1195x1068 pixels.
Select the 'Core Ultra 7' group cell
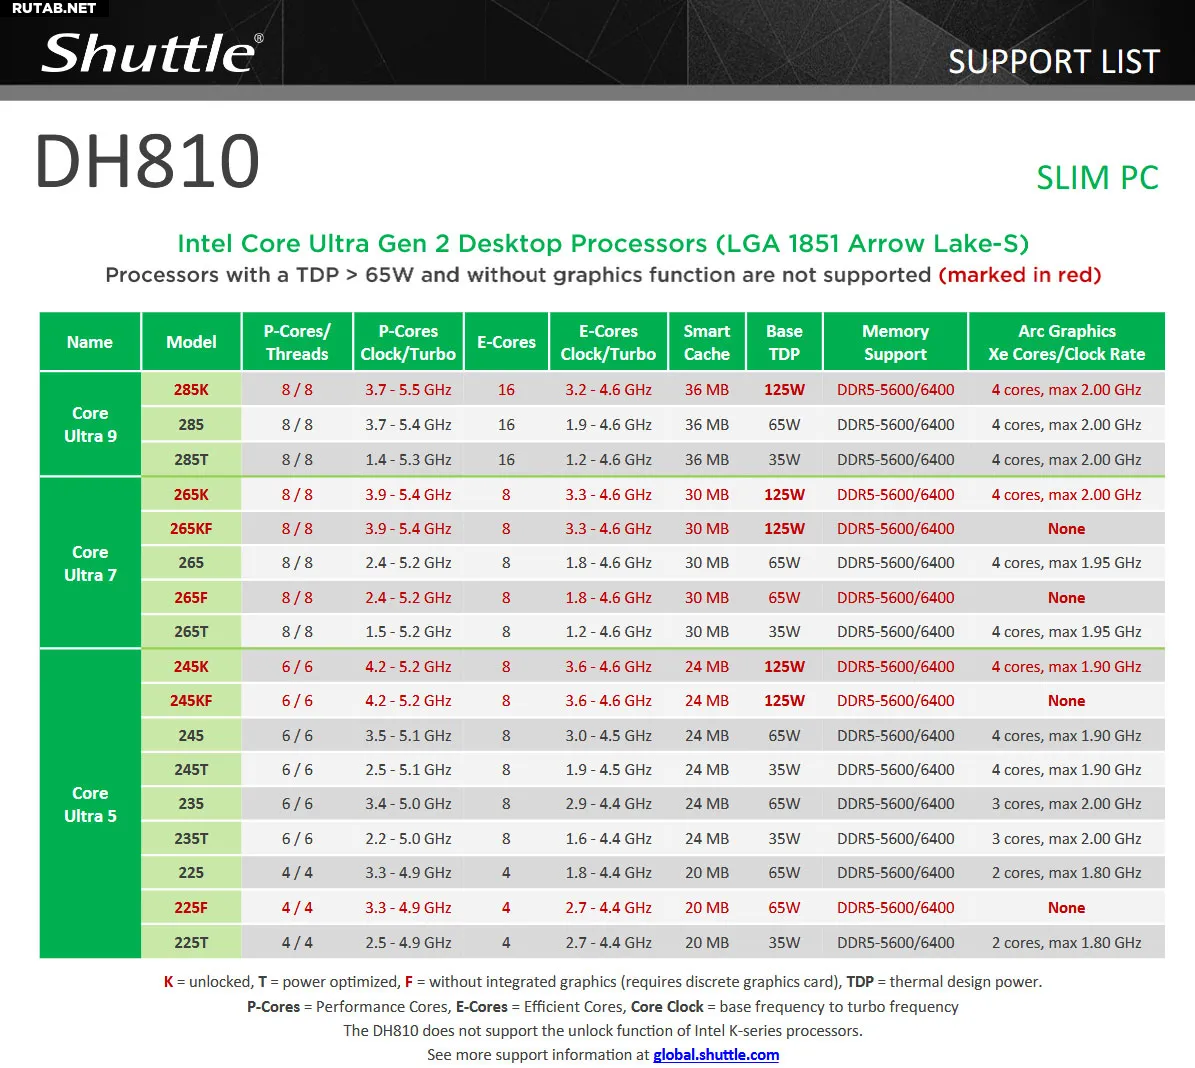pos(90,563)
